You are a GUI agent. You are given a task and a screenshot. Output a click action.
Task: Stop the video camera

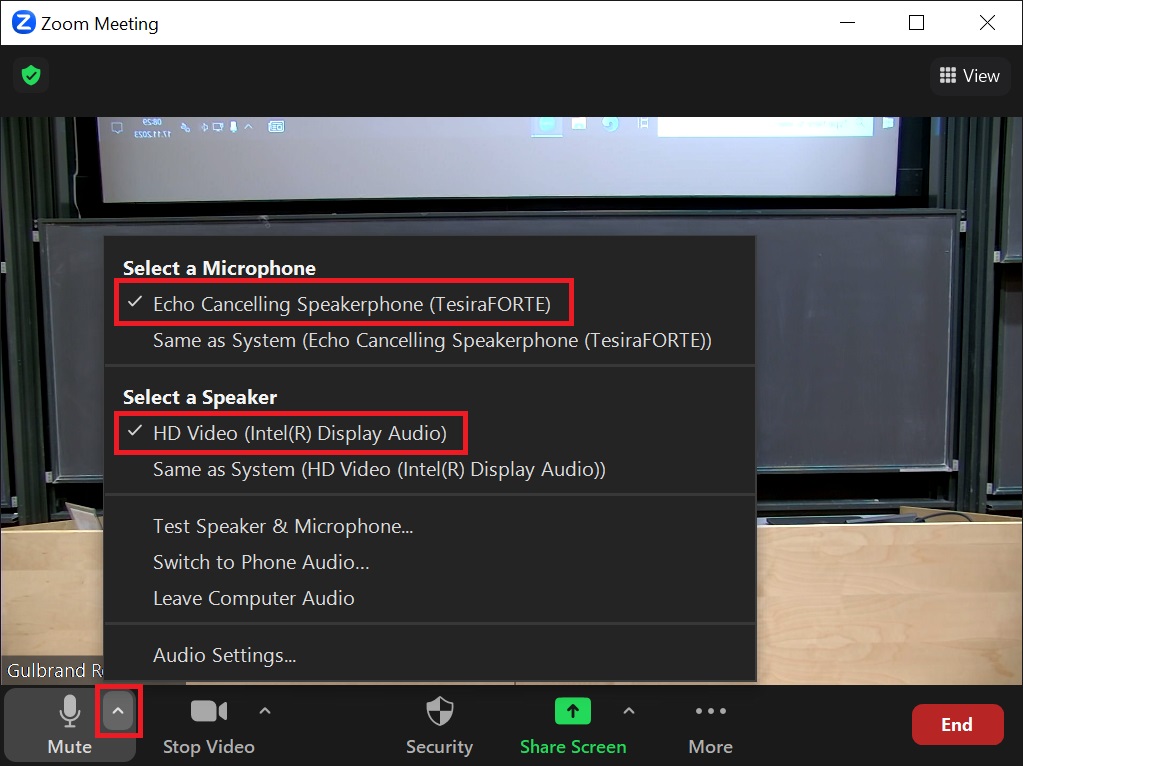pyautogui.click(x=209, y=725)
